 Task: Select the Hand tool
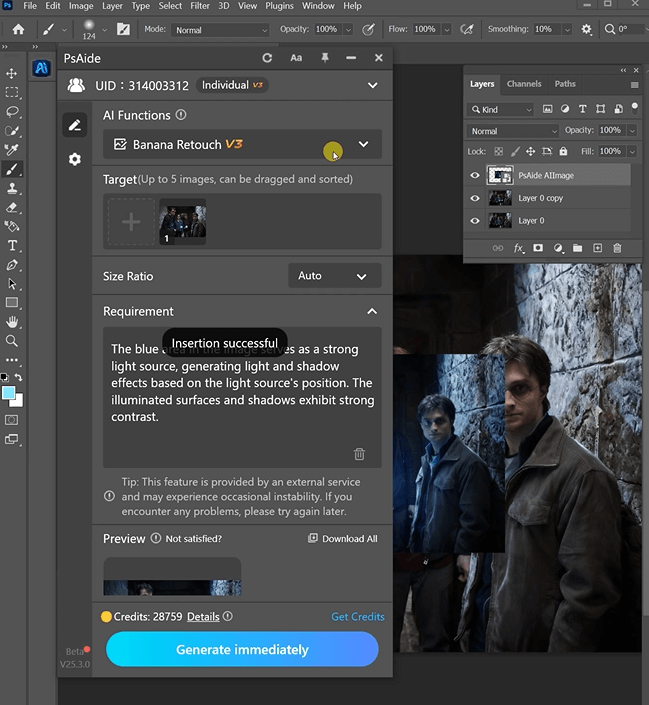(12, 322)
